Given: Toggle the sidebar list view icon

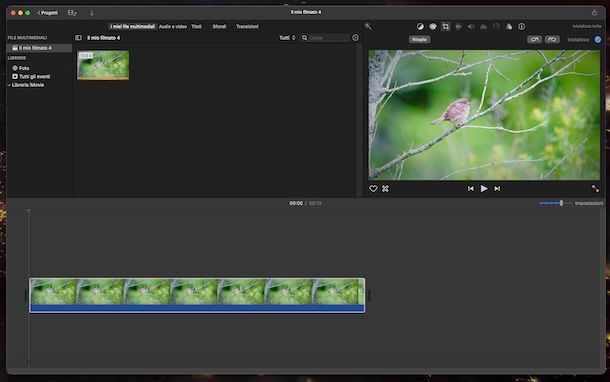Looking at the screenshot, I should (78, 38).
